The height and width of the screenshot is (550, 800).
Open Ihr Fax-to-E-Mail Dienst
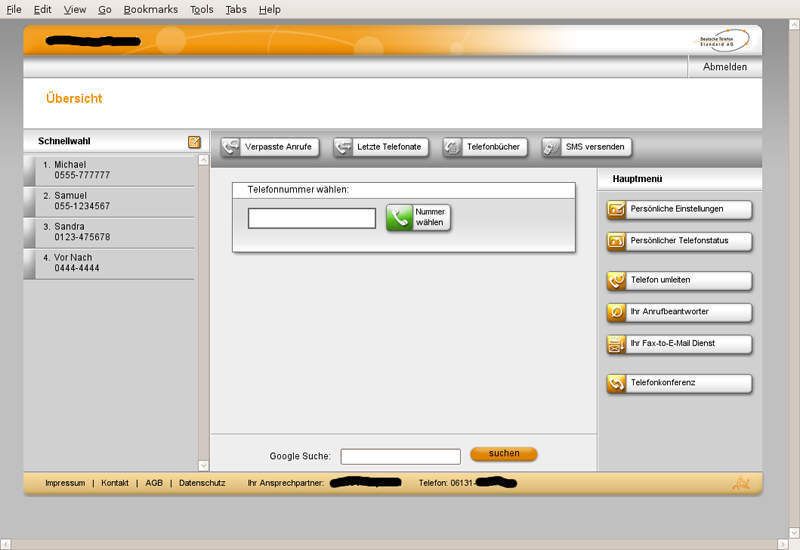pyautogui.click(x=679, y=344)
